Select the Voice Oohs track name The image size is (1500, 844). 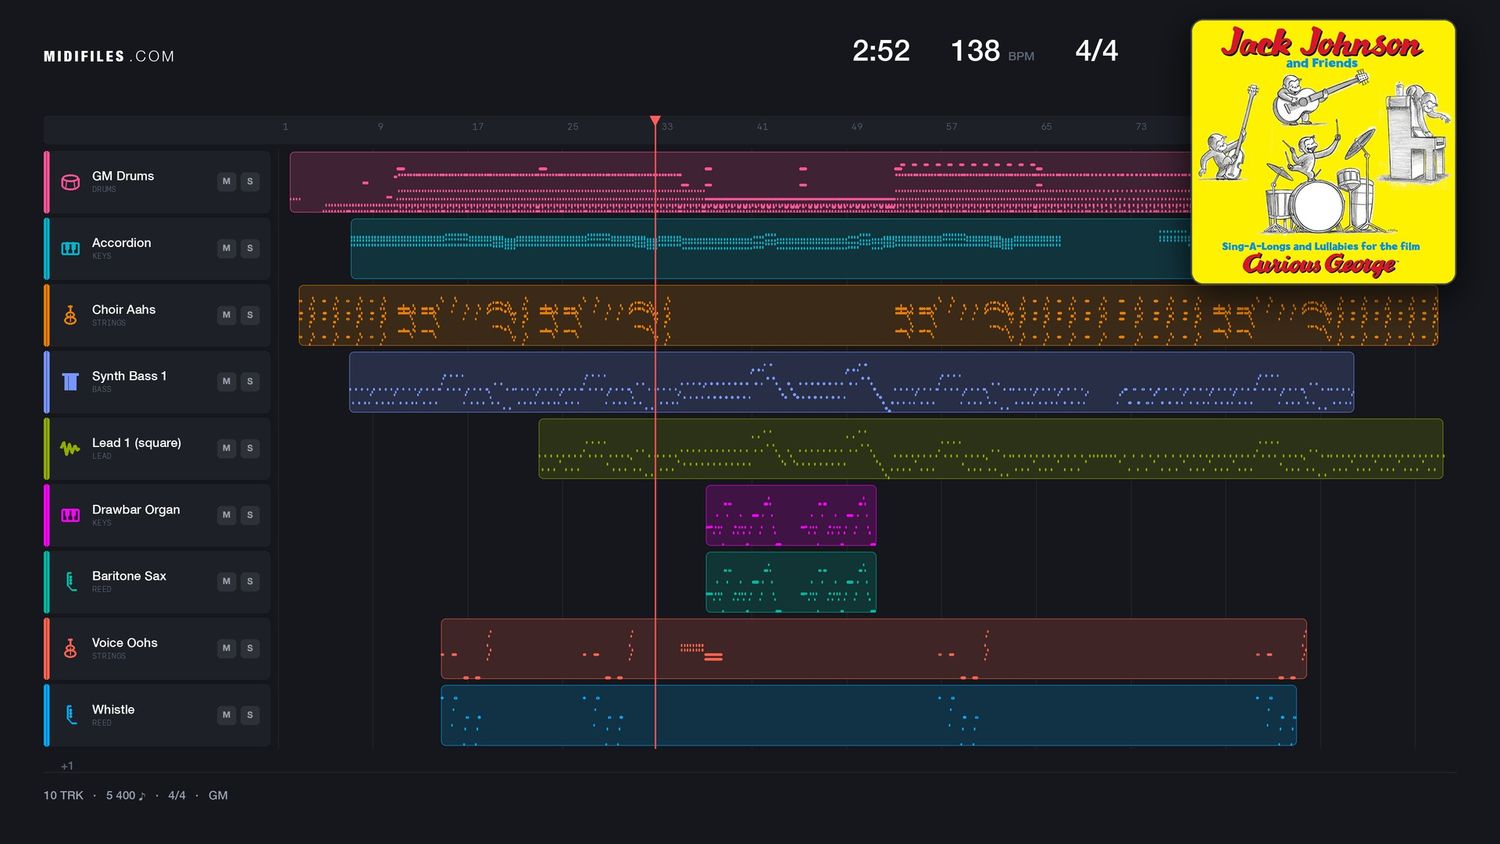125,643
